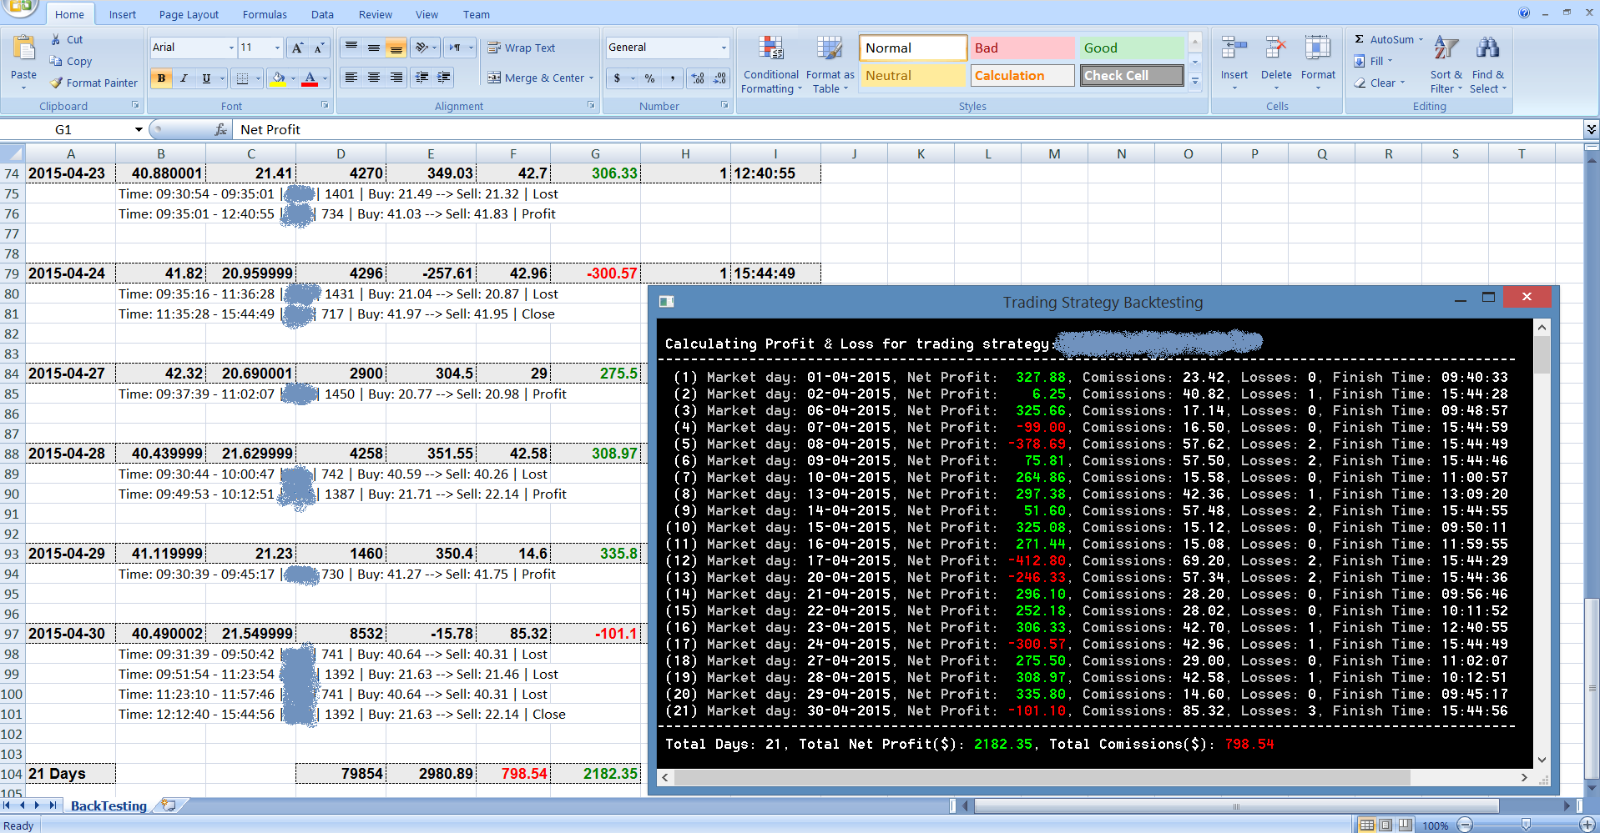Open Microsoft Office Excel Help icon
The height and width of the screenshot is (833, 1600).
tap(1524, 13)
